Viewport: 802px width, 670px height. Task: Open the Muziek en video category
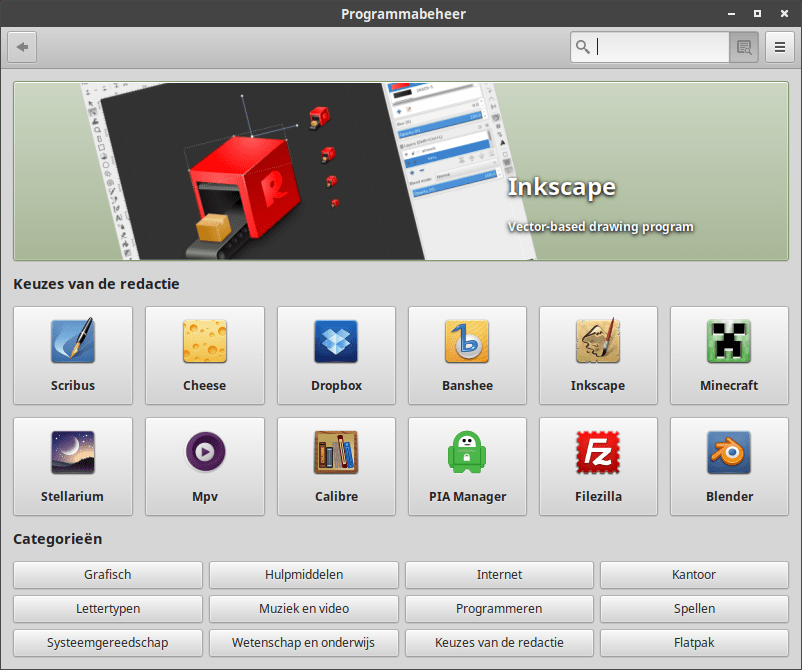(x=304, y=609)
